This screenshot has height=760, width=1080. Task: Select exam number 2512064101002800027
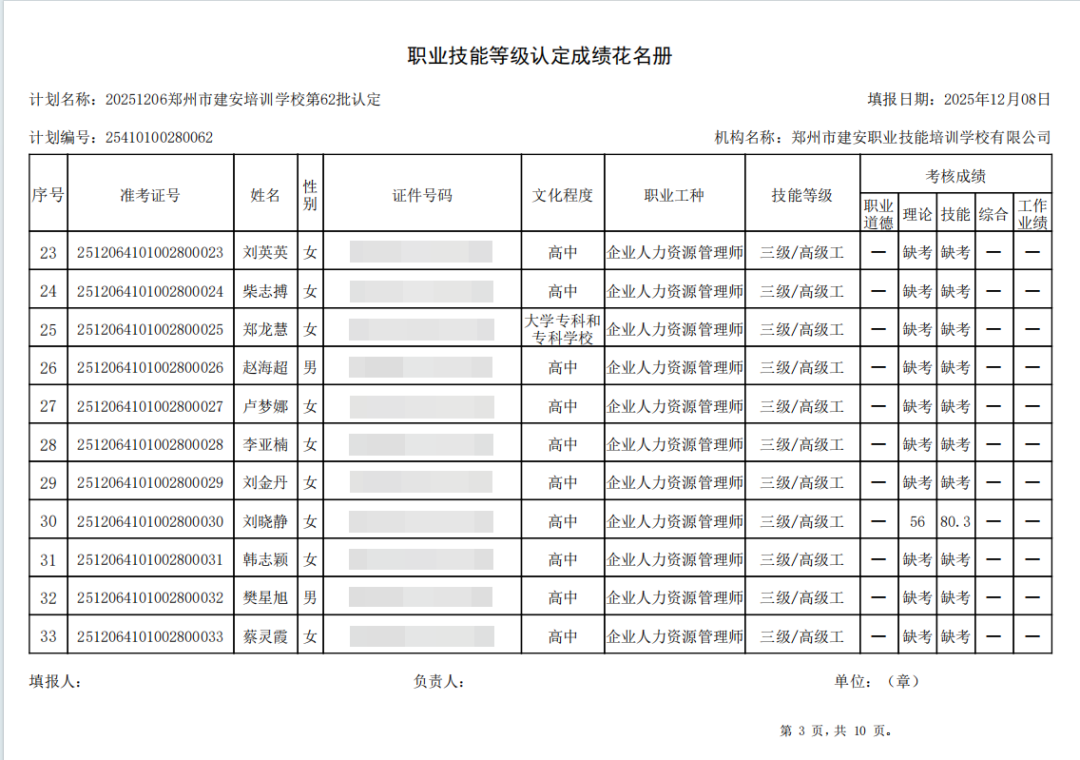click(150, 407)
